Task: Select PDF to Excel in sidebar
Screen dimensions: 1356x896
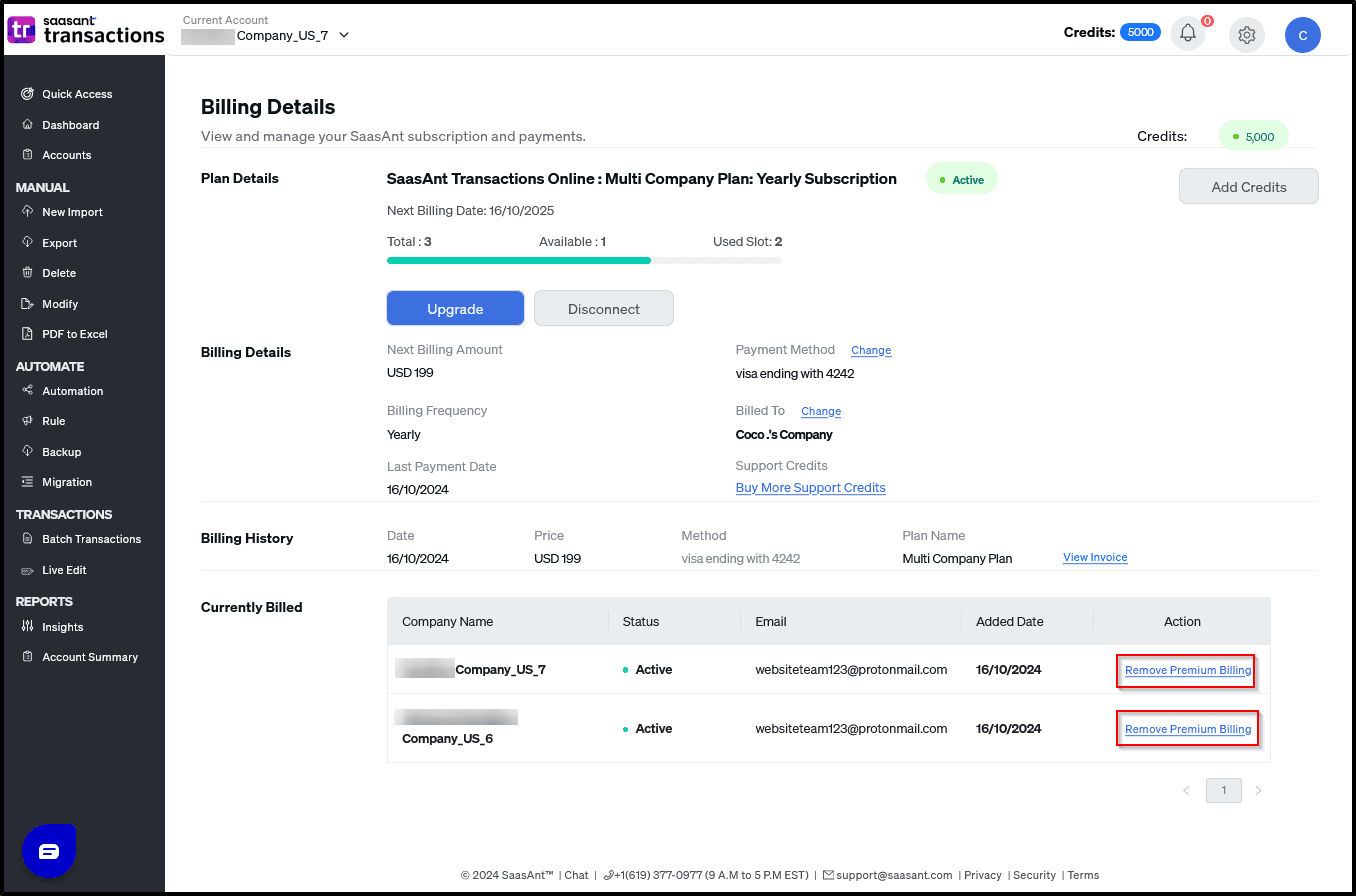Action: click(74, 334)
